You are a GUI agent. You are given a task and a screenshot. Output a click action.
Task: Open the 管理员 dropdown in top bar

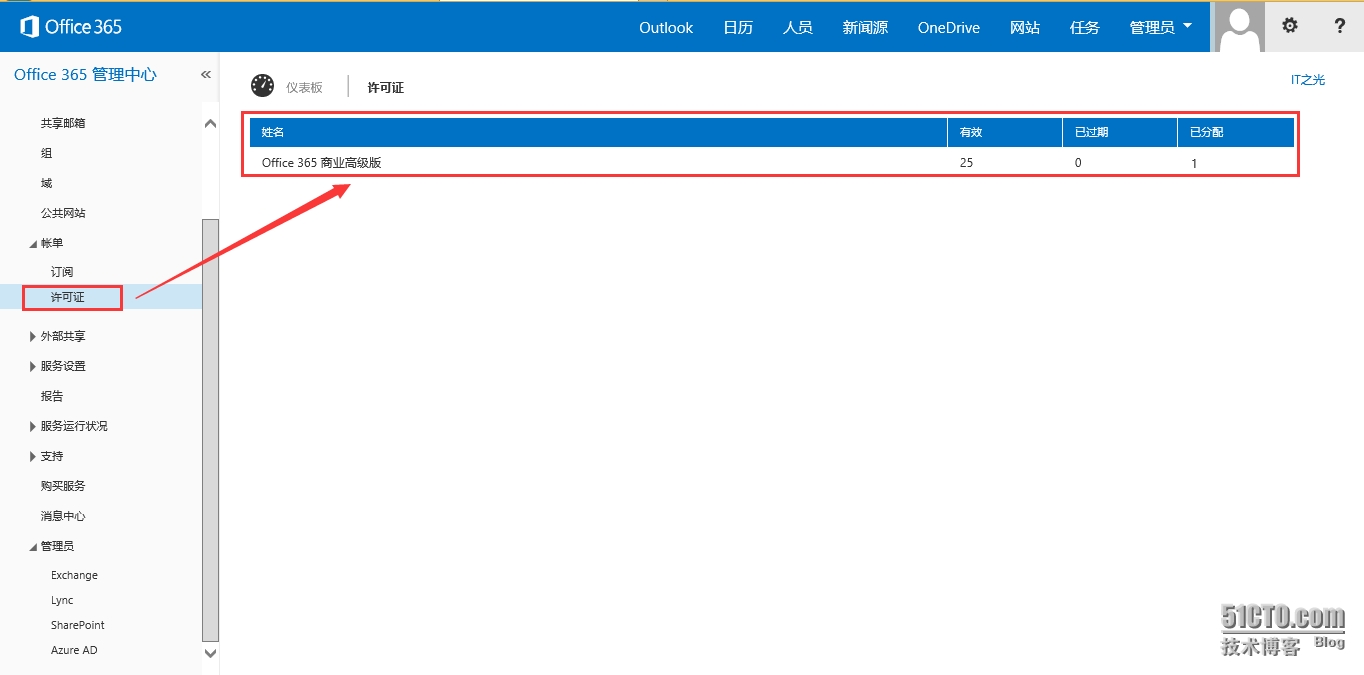click(1160, 27)
